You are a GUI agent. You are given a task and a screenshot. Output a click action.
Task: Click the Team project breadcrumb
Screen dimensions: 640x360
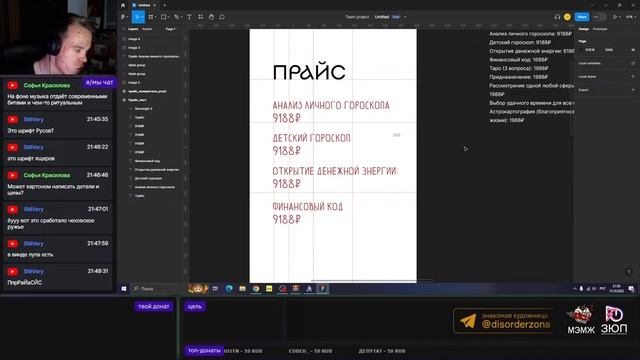(x=357, y=17)
